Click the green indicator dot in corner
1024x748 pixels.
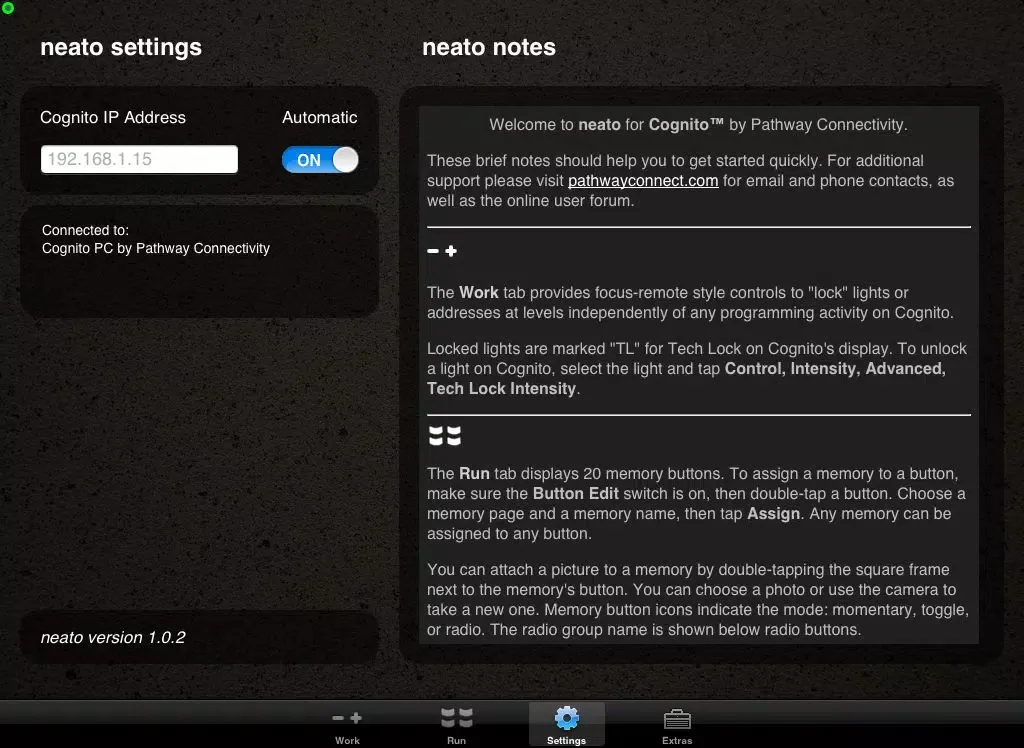8,8
